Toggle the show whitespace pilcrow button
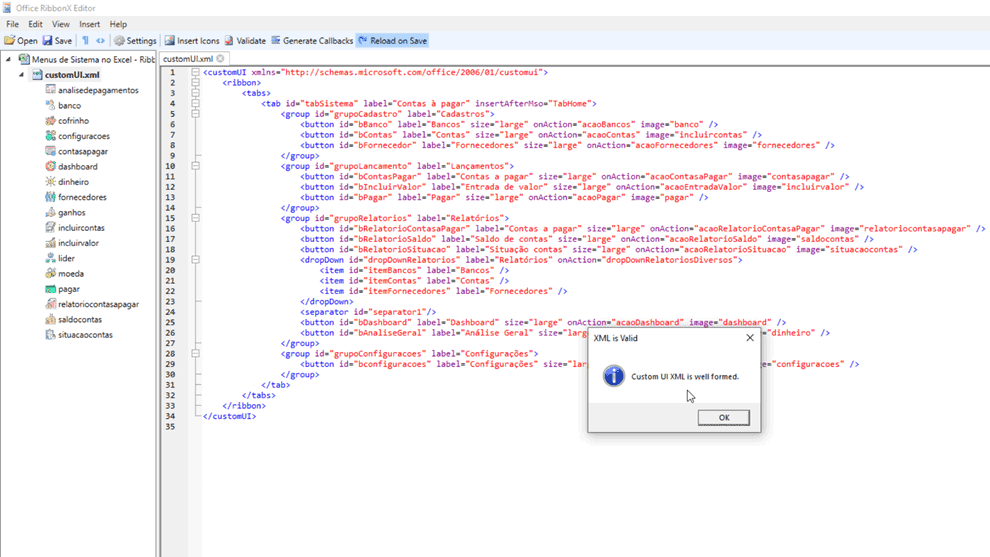 pyautogui.click(x=85, y=41)
